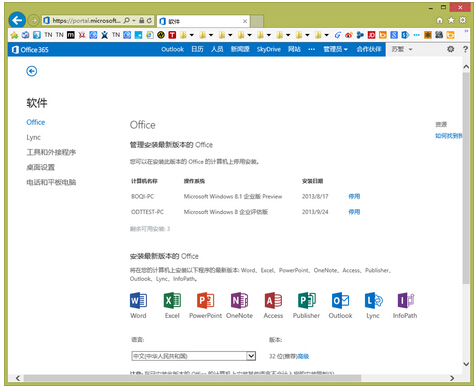Open 网站 in the top navigation
Viewport: 476px width, 388px height.
pyautogui.click(x=294, y=49)
